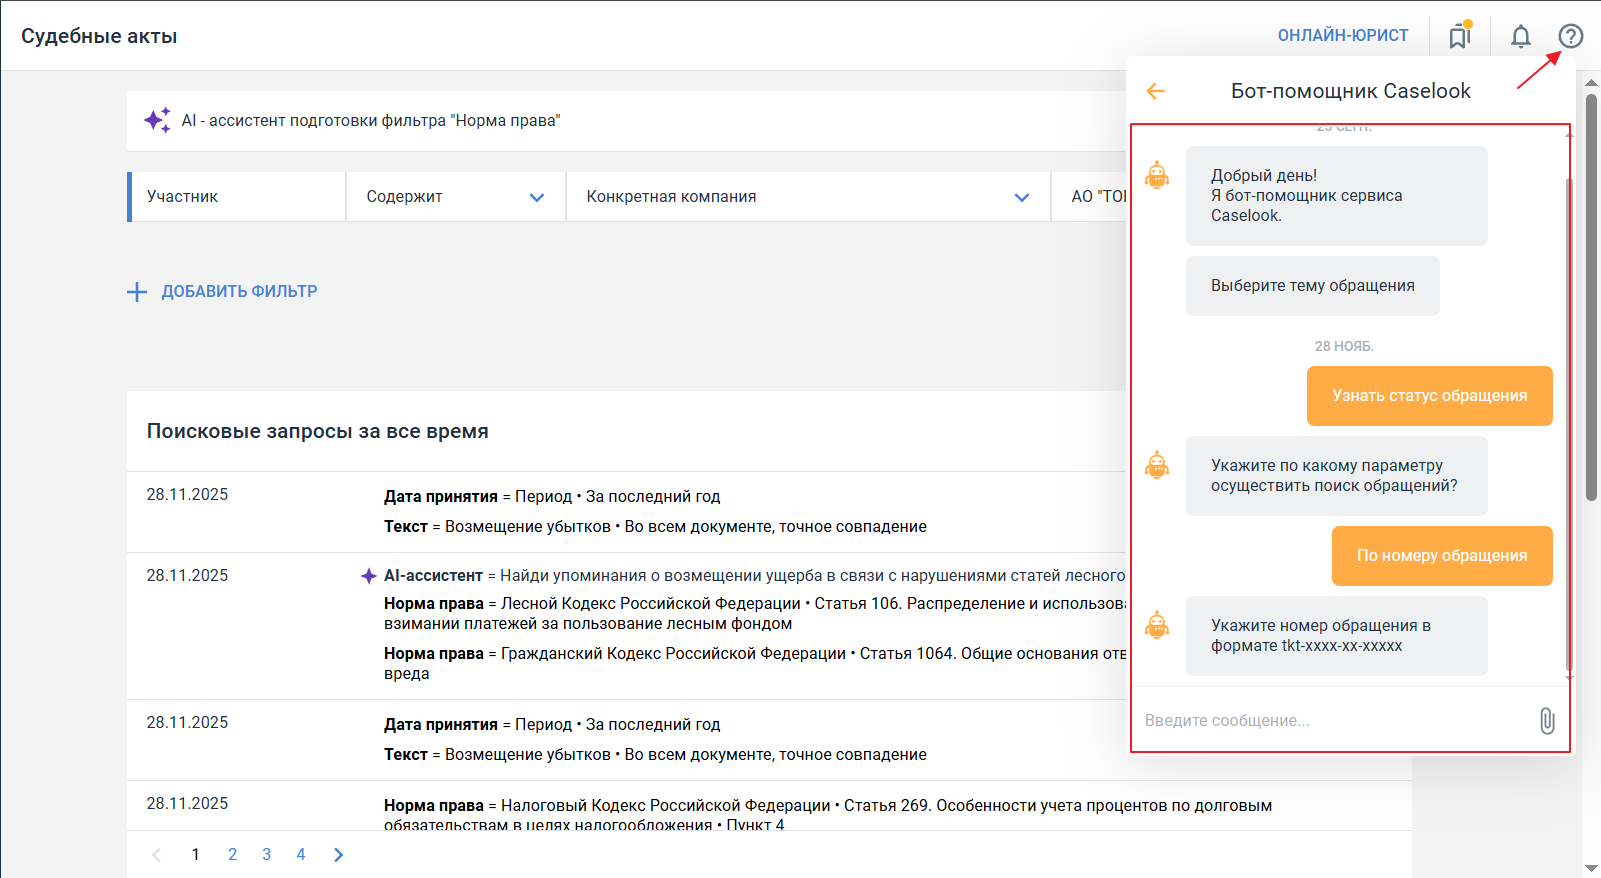Open the "Участник" filter type field

237,197
